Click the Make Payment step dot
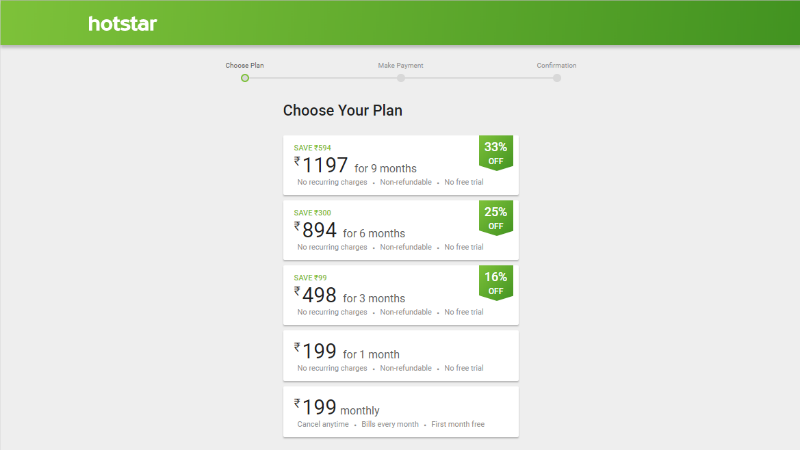This screenshot has width=800, height=450. pos(401,78)
